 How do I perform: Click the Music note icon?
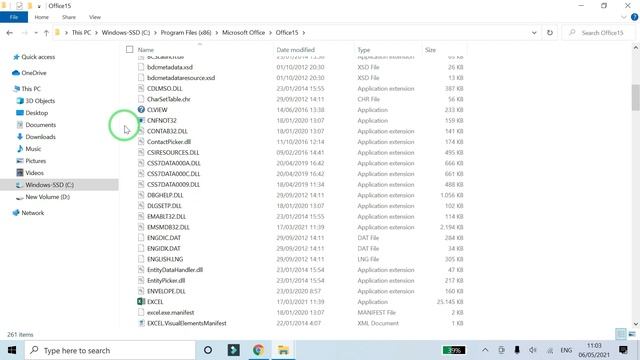click(x=20, y=149)
